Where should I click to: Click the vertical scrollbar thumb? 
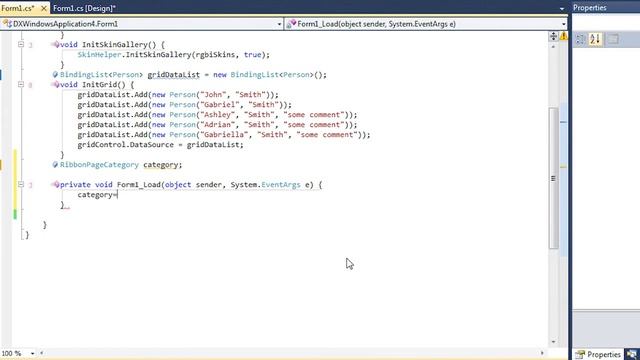(x=553, y=178)
